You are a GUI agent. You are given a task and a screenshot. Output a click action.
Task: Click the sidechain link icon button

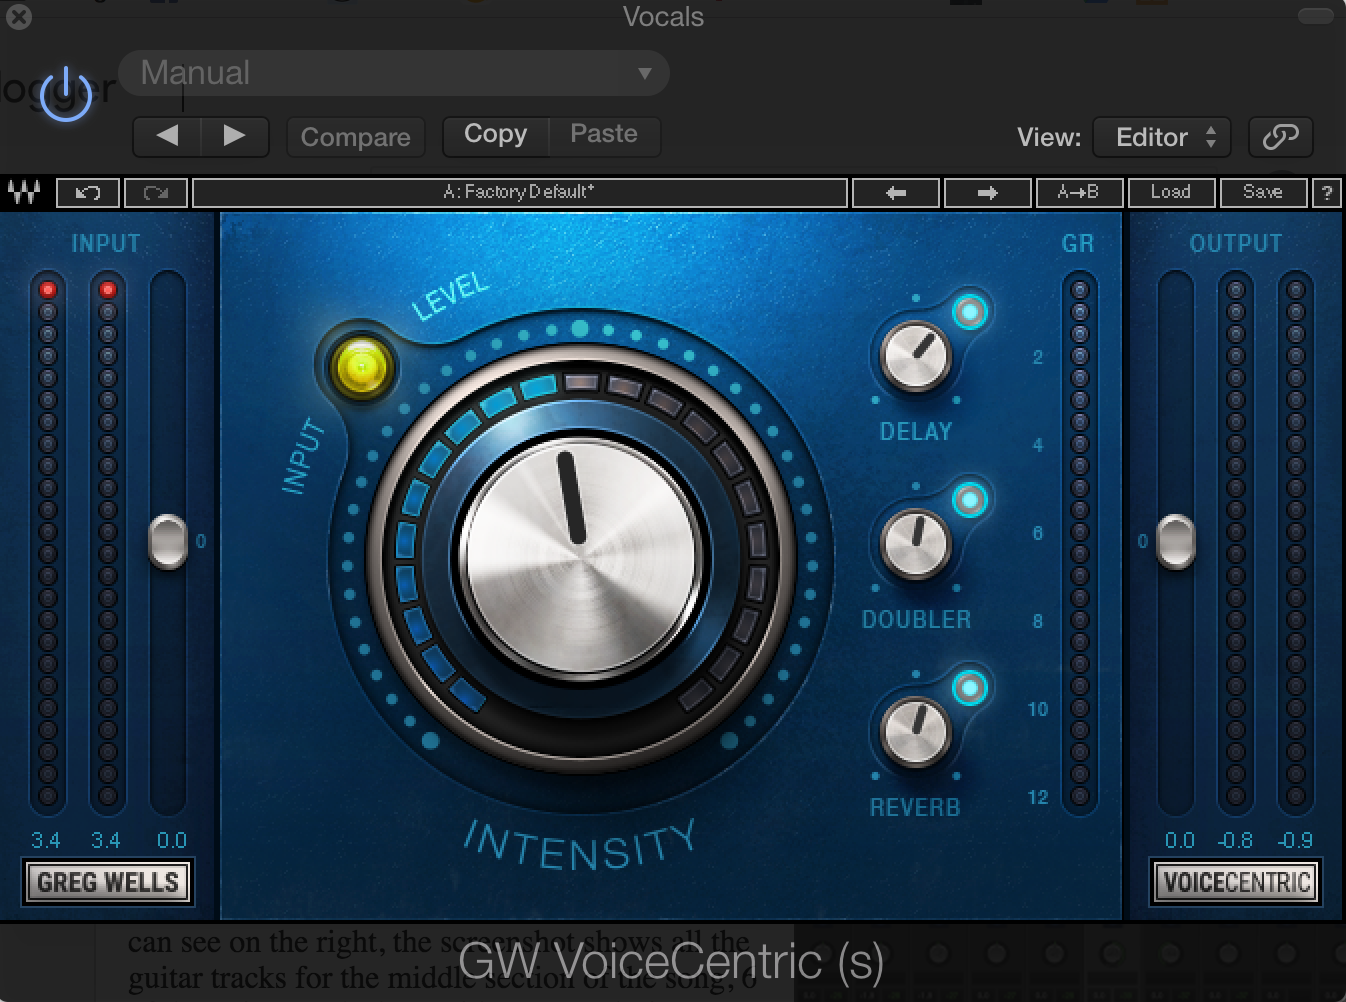pos(1280,137)
